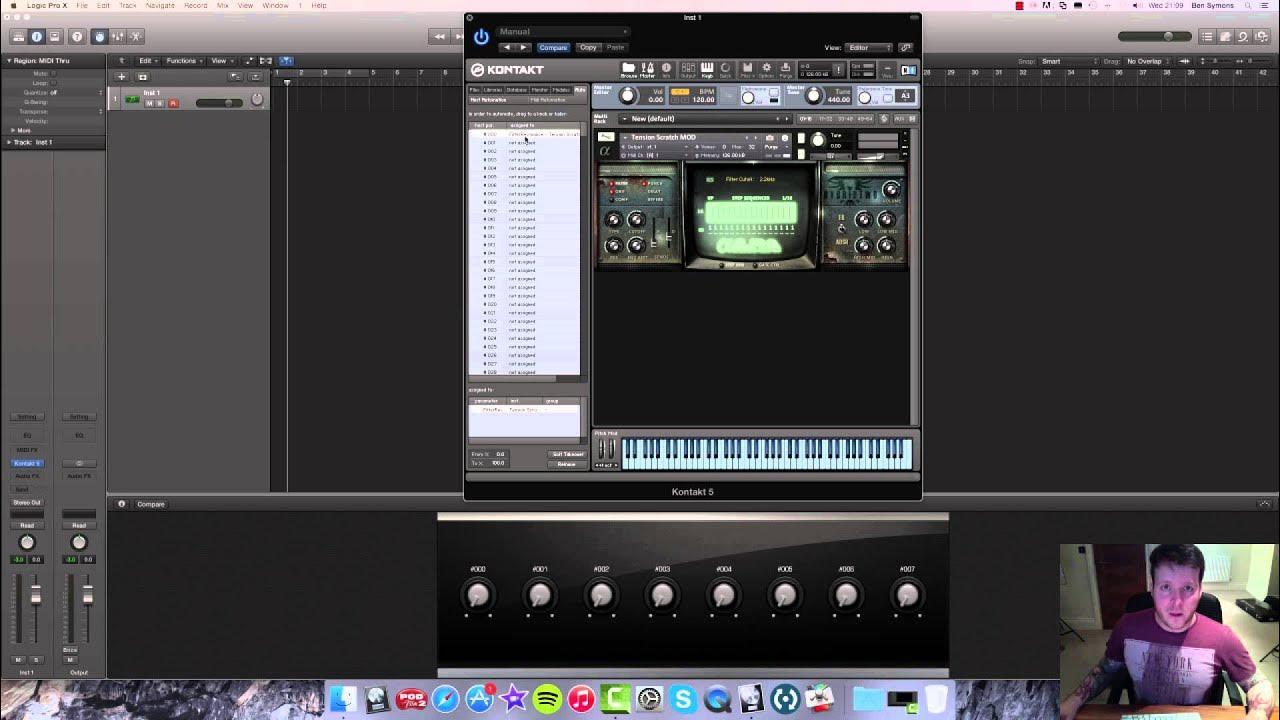The width and height of the screenshot is (1280, 720).
Task: Select the previous preset arrow button
Action: point(506,47)
